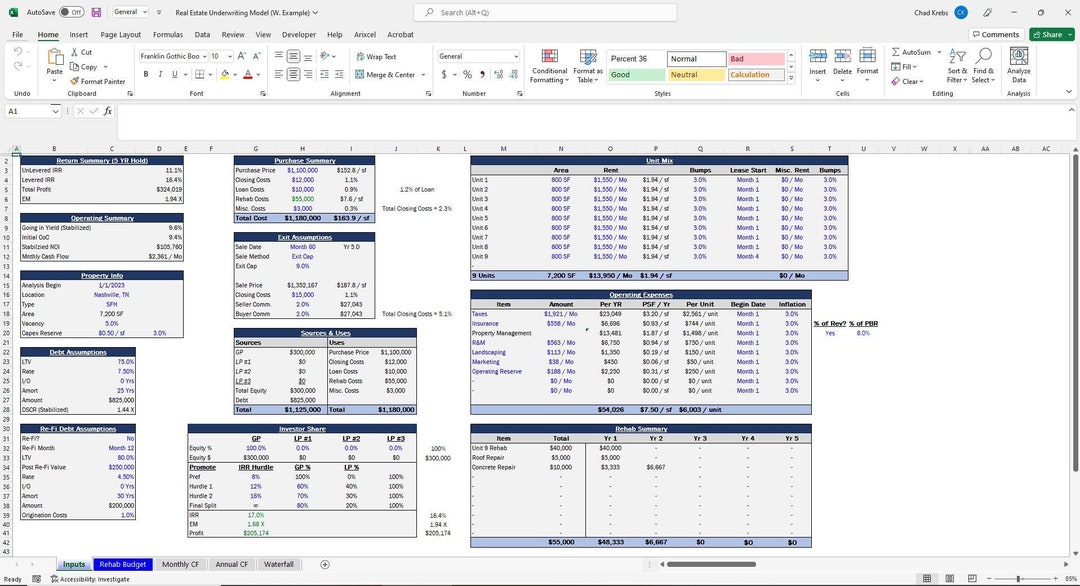Open the font size dropdown
The image size is (1080, 586).
click(x=230, y=56)
